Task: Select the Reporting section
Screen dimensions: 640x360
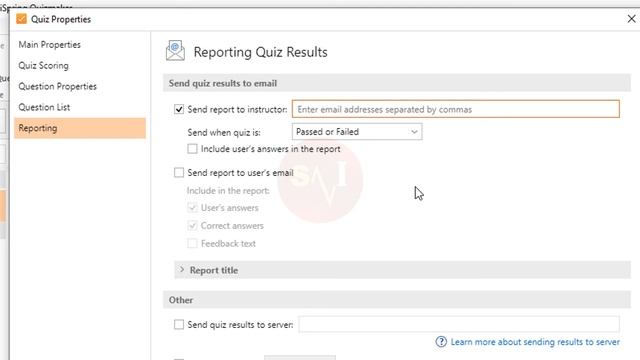Action: (x=80, y=128)
